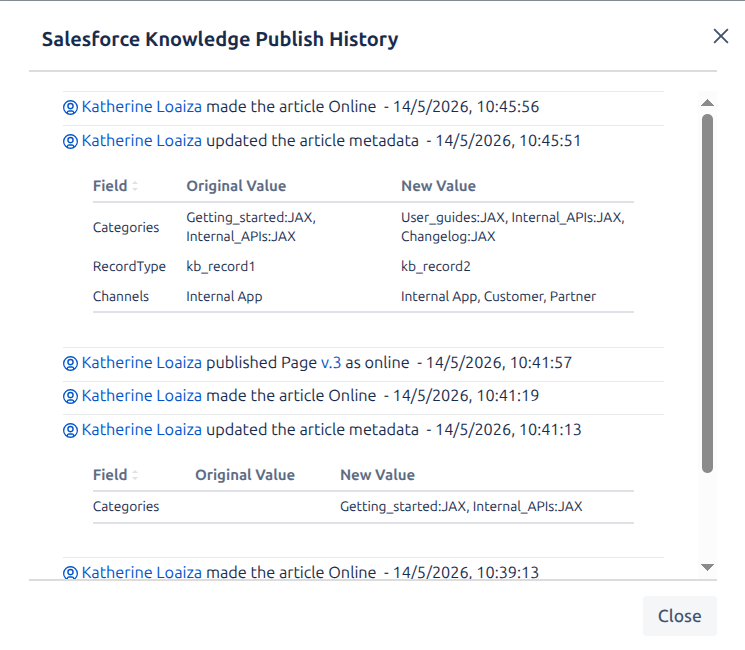The height and width of the screenshot is (650, 745).
Task: Select kb_record1 original value
Action: click(220, 266)
